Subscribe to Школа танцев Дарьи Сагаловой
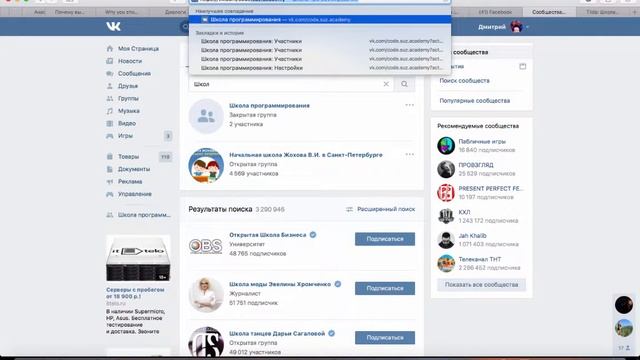Image resolution: width=640 pixels, height=360 pixels. coord(385,338)
